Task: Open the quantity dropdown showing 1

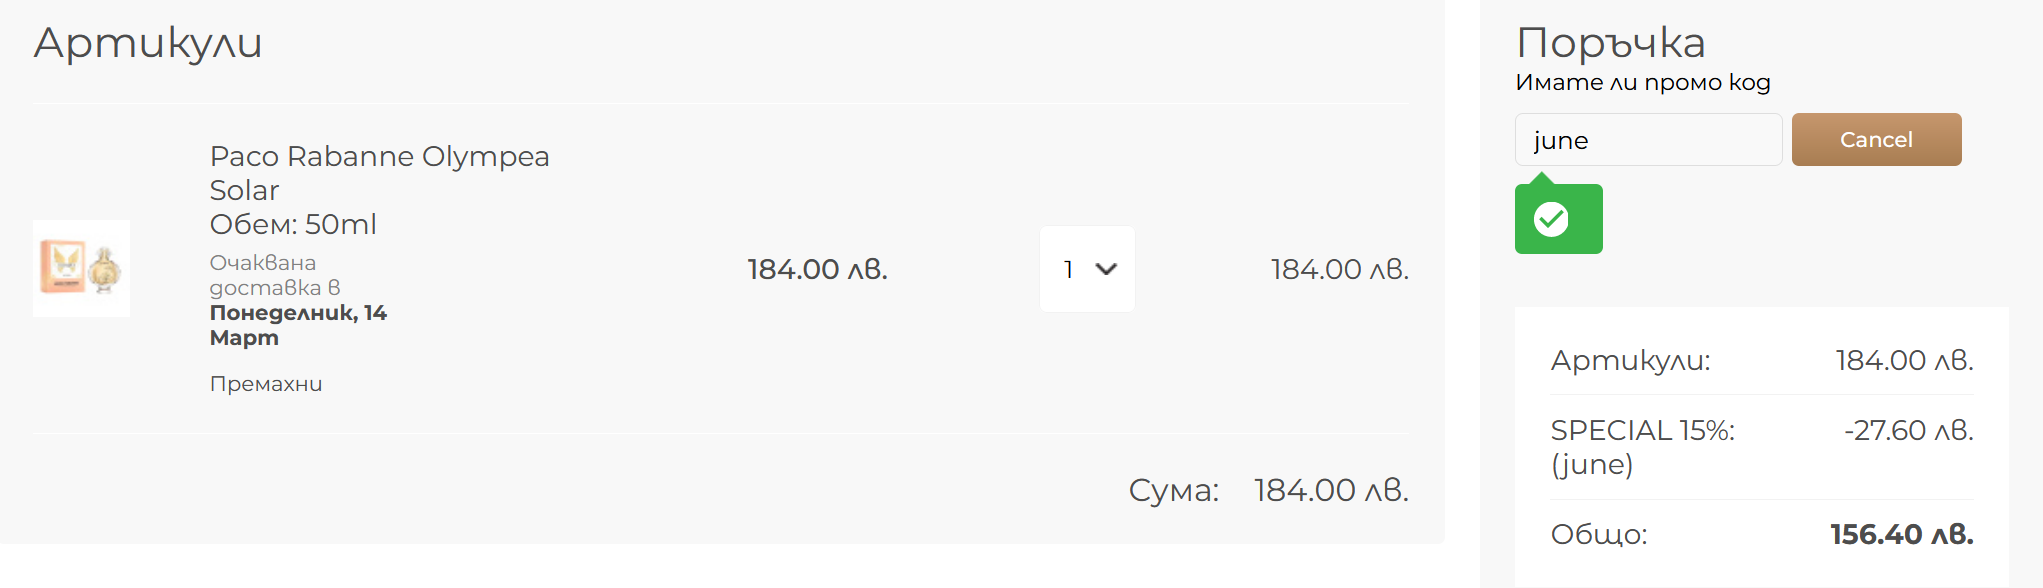Action: click(x=1086, y=269)
